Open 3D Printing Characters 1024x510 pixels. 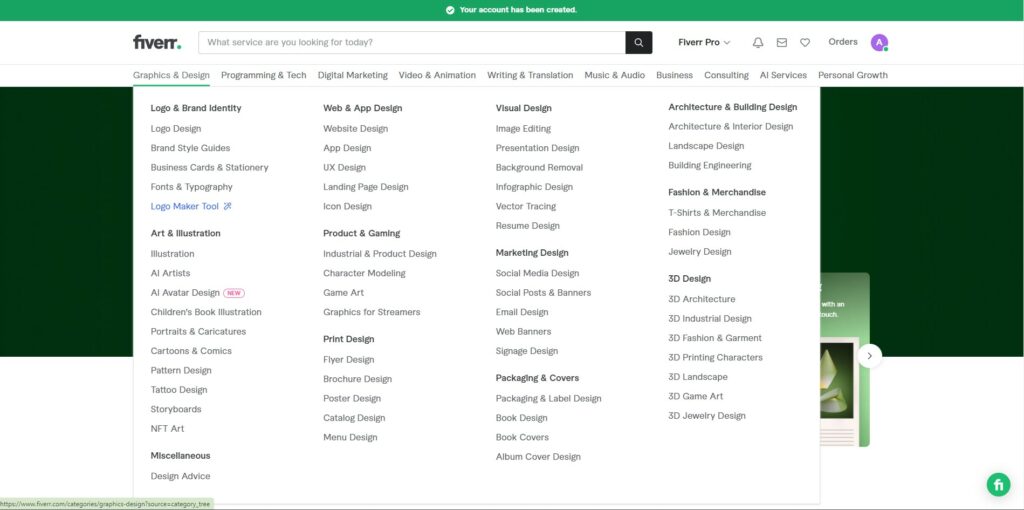[715, 358]
